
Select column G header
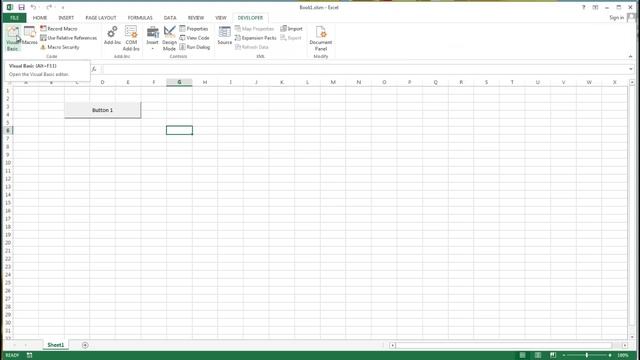(179, 82)
